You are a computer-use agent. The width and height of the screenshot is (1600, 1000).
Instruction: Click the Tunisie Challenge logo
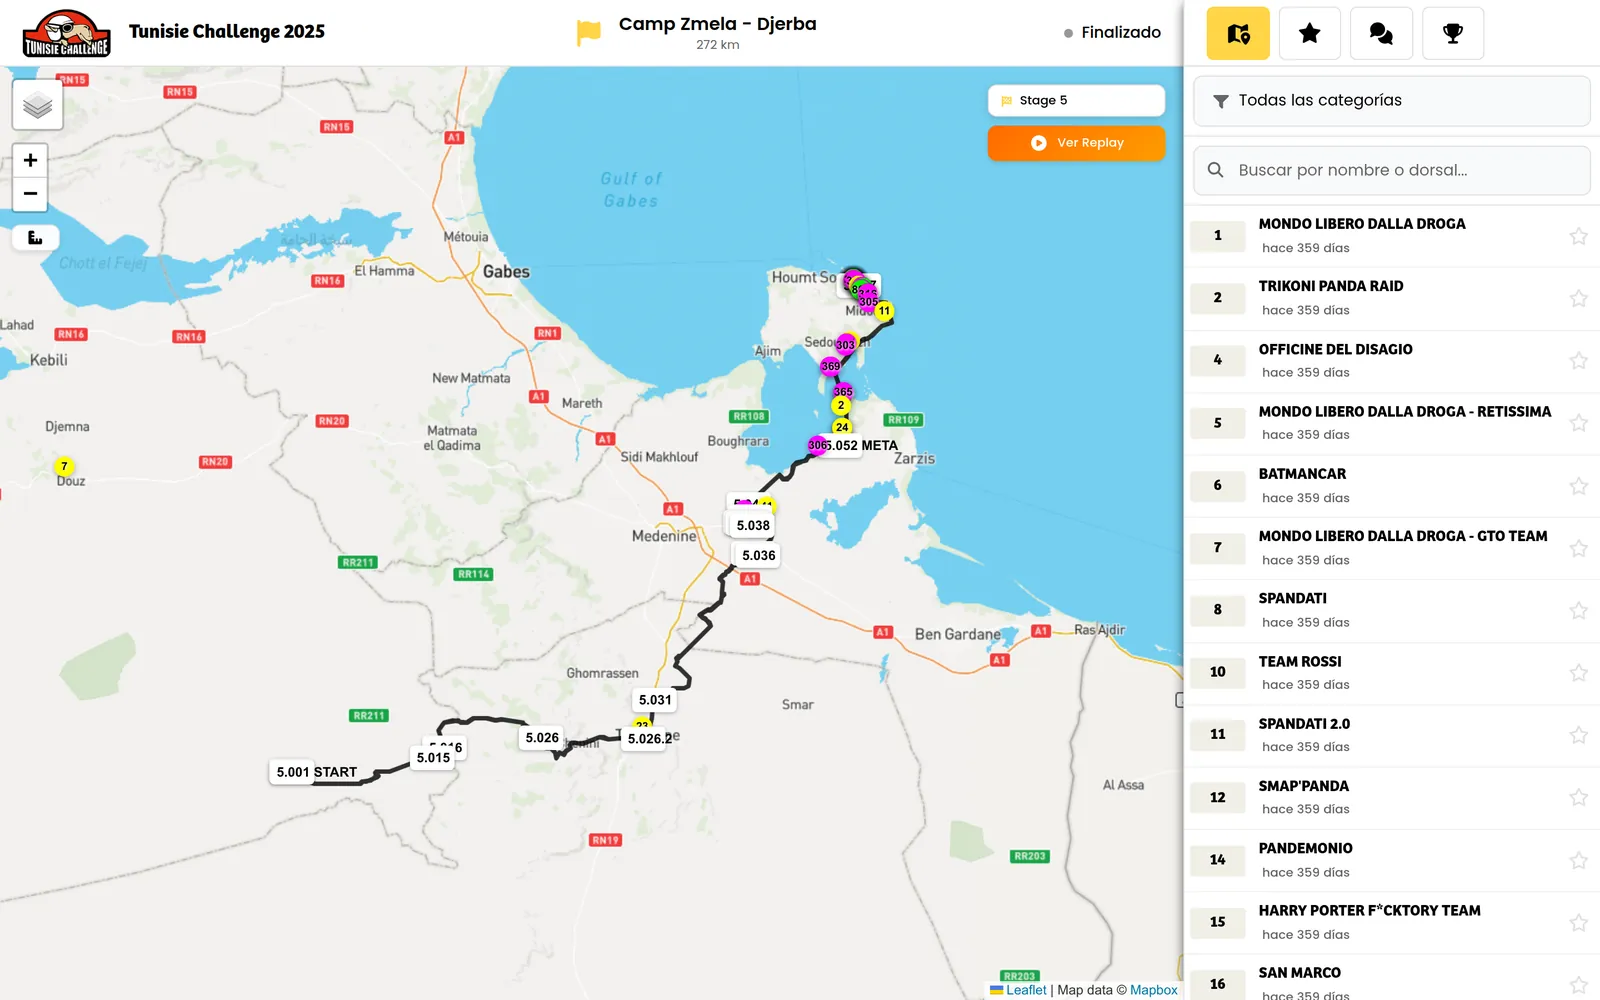[x=66, y=33]
